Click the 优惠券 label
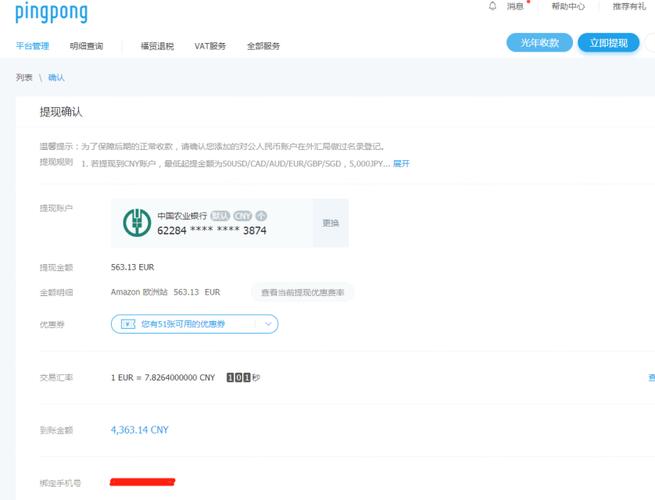The height and width of the screenshot is (500, 655). click(52, 325)
